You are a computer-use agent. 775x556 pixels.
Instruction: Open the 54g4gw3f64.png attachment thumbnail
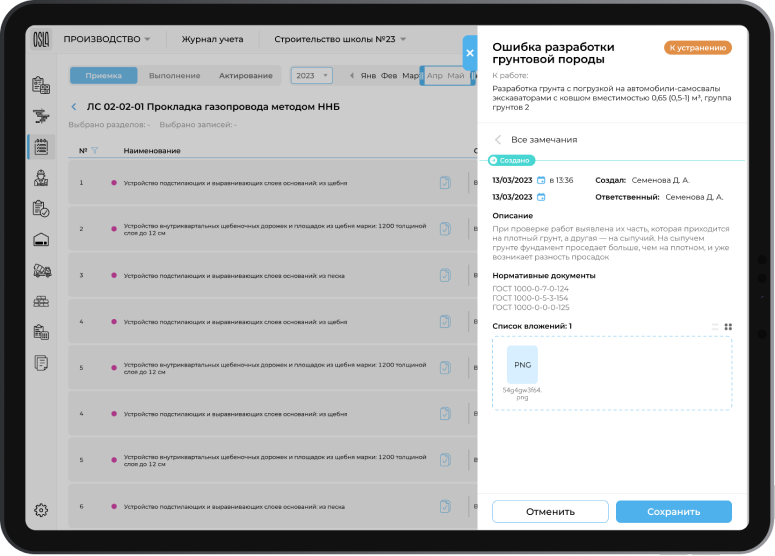[x=522, y=366]
